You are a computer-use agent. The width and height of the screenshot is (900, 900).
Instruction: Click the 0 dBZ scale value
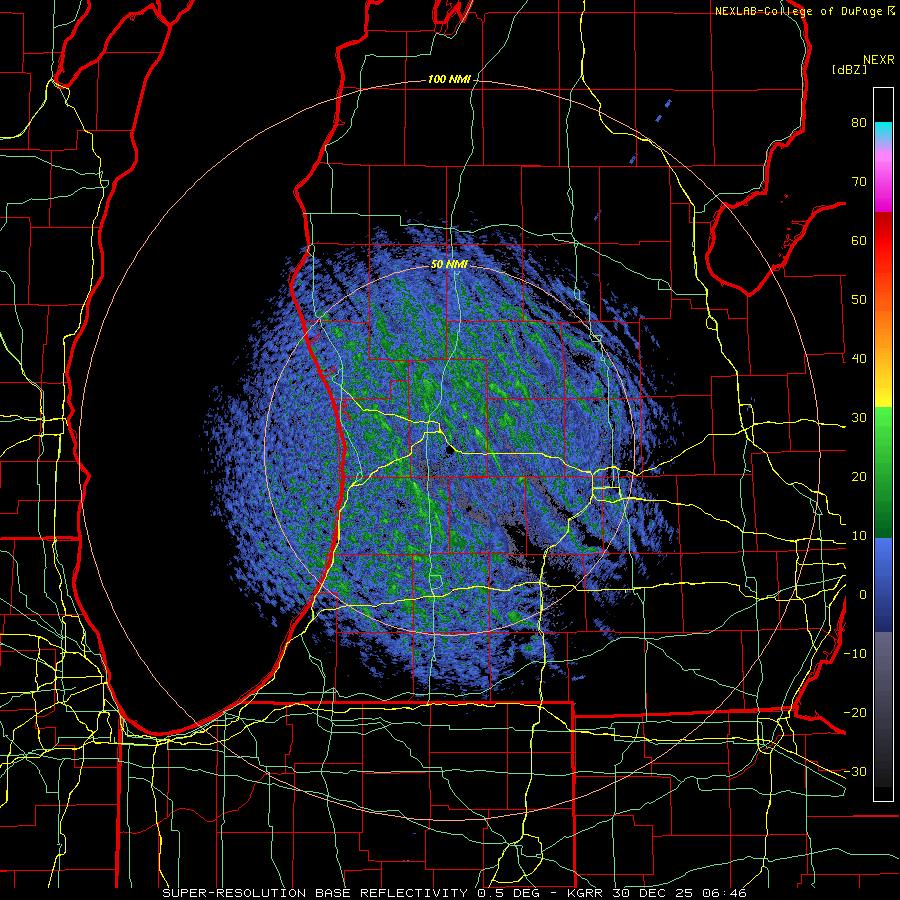pyautogui.click(x=863, y=595)
